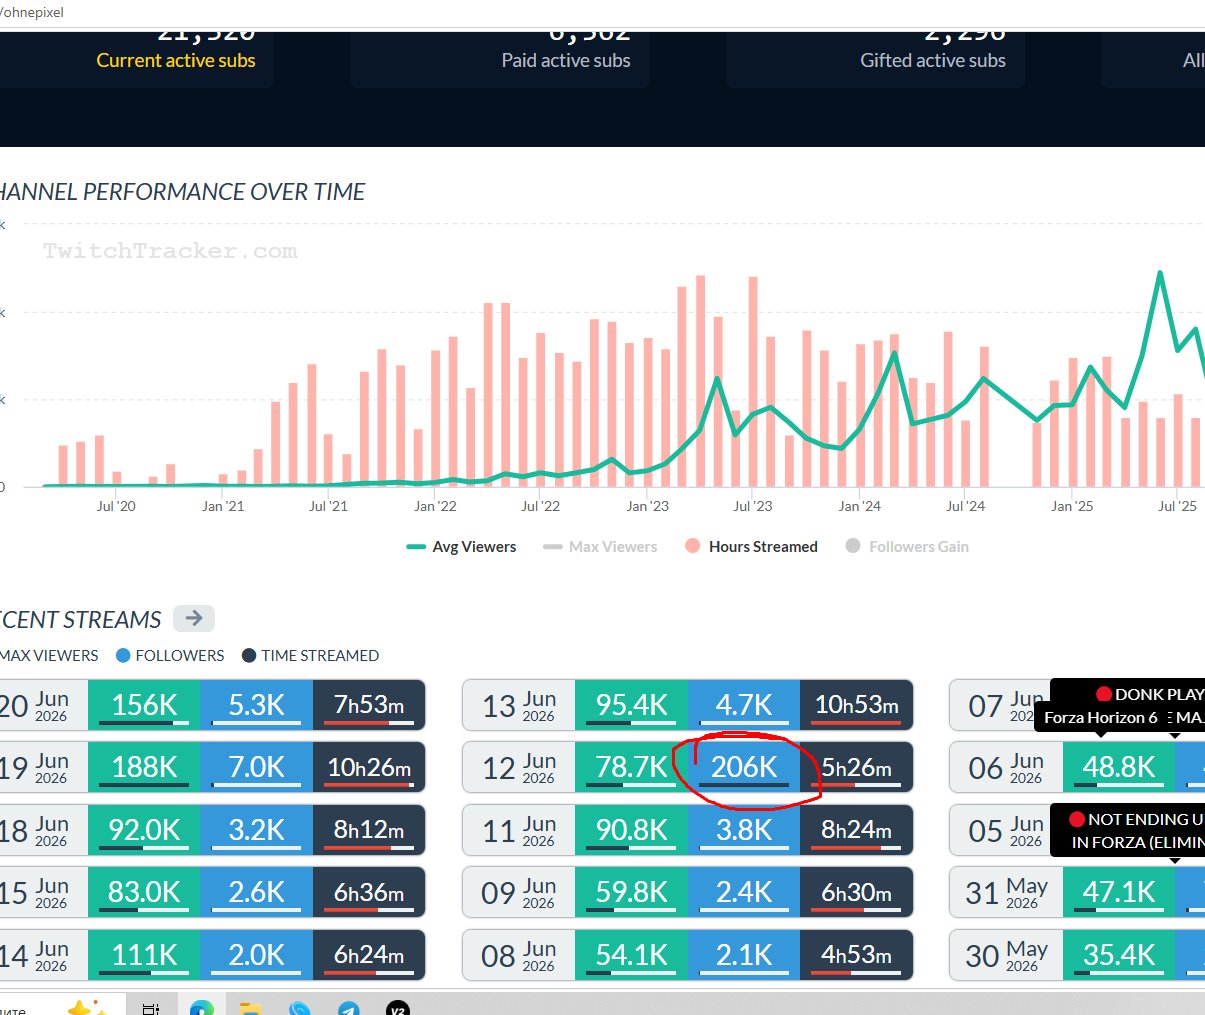The image size is (1205, 1015).
Task: Toggle Max Viewers series in chart legend
Action: point(600,546)
